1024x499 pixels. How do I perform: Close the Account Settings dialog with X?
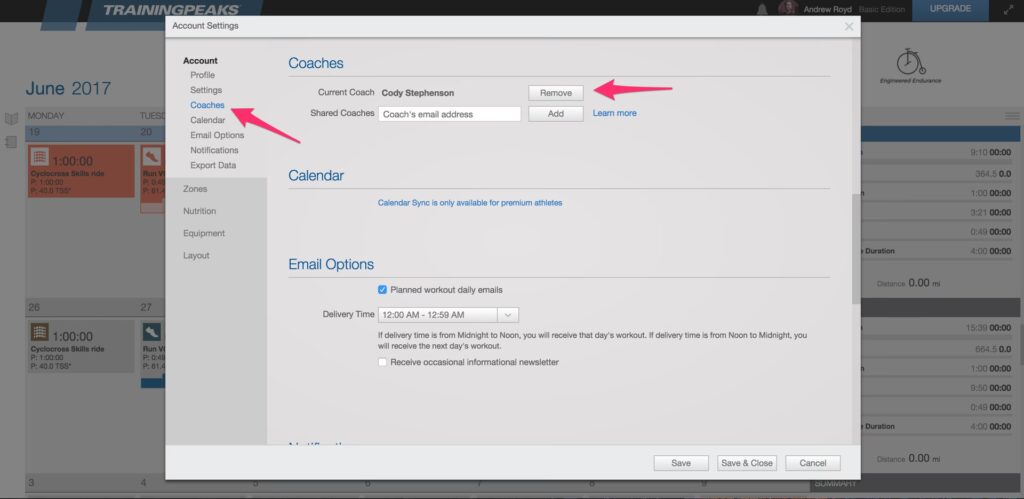click(x=848, y=26)
